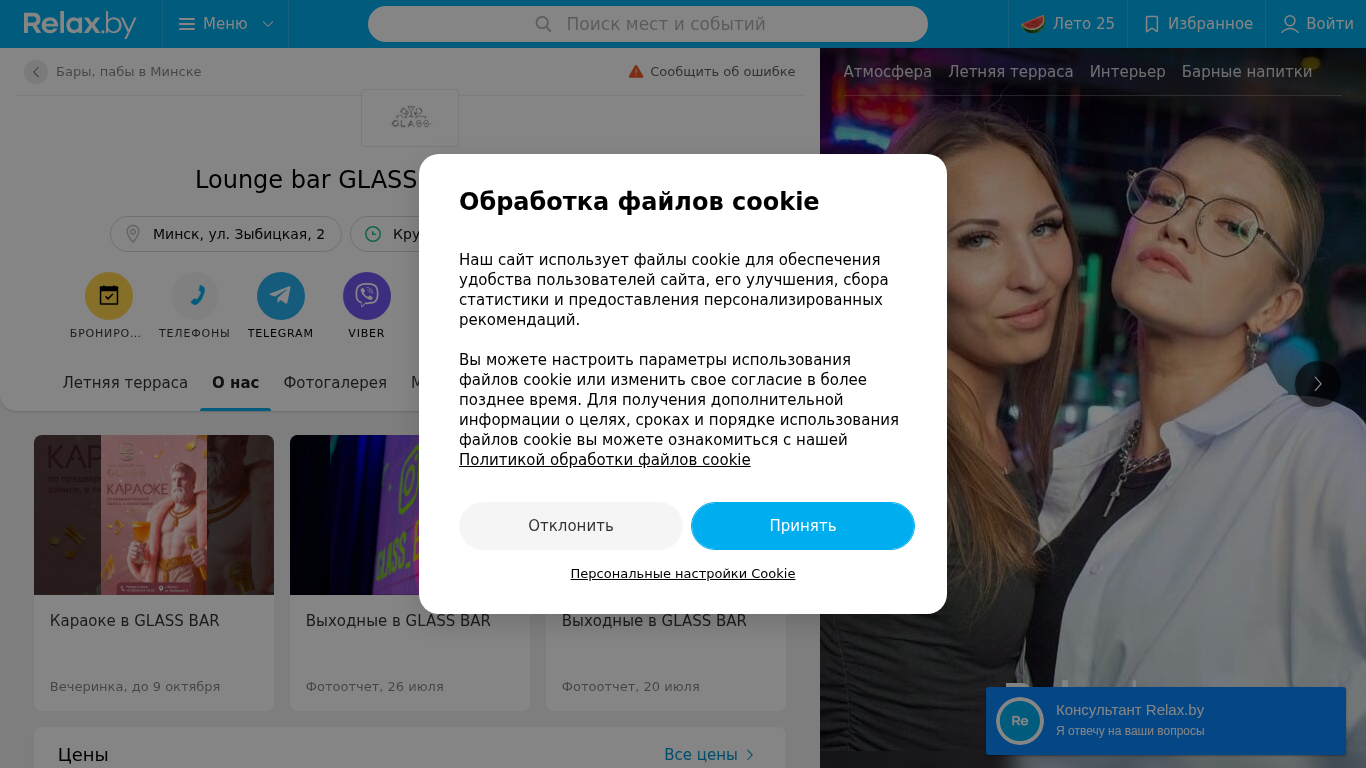Open Караоке в GLASS BAR thumbnail
The image size is (1366, 768).
click(x=154, y=515)
